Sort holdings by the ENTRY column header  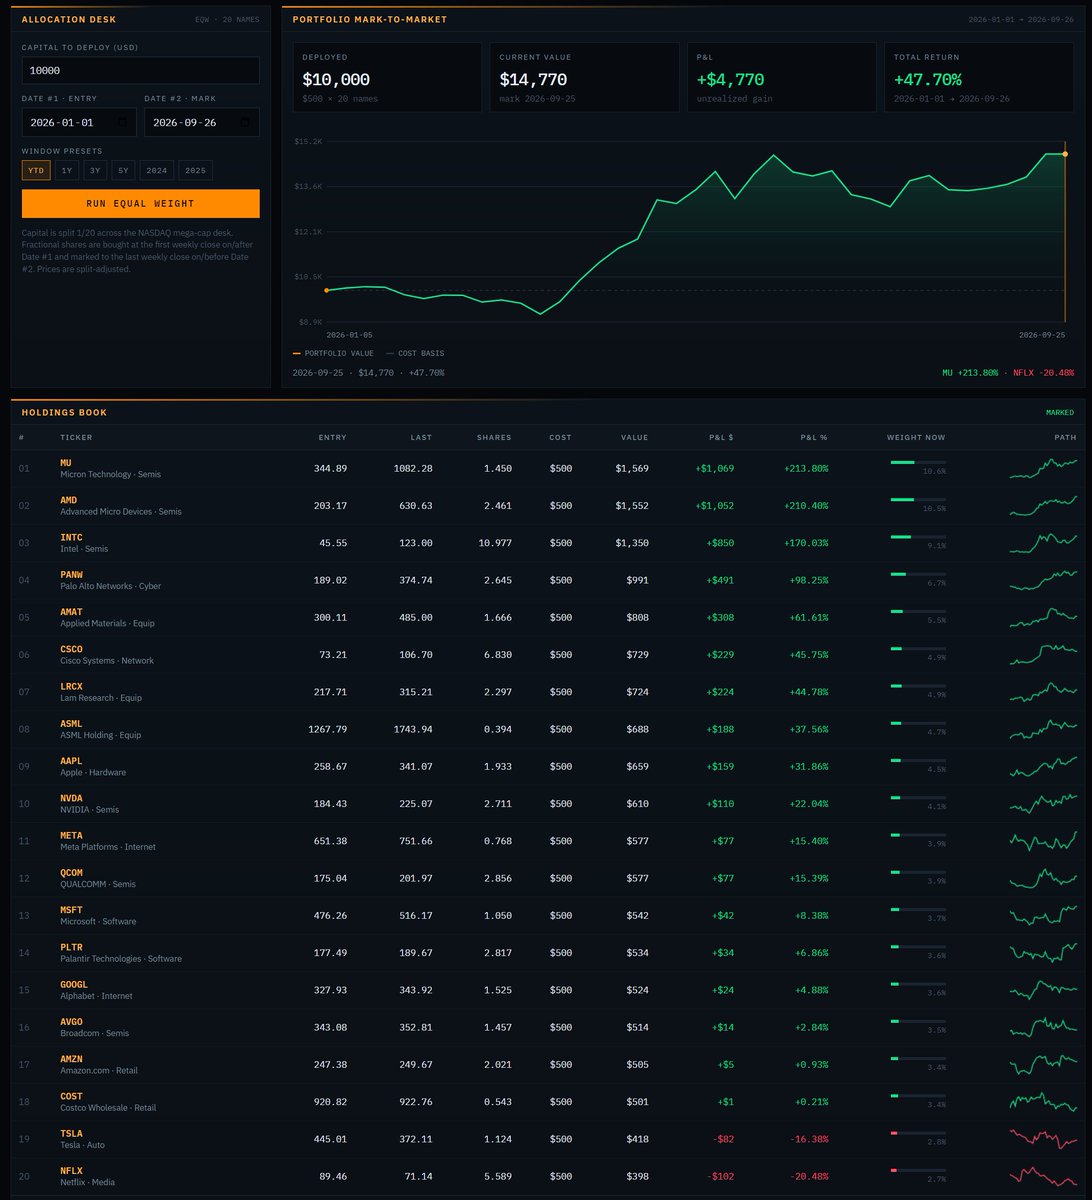[x=333, y=437]
